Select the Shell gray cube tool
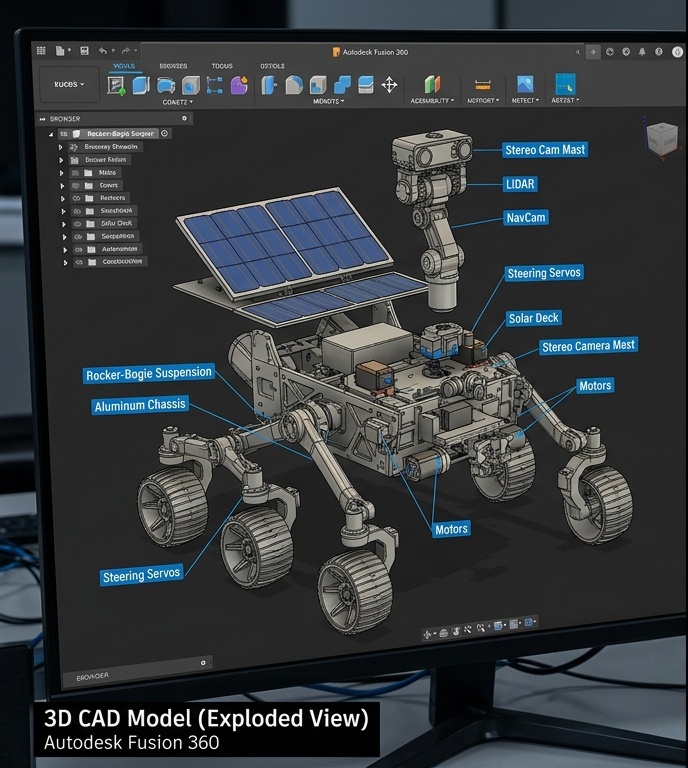This screenshot has height=768, width=688. [x=318, y=85]
